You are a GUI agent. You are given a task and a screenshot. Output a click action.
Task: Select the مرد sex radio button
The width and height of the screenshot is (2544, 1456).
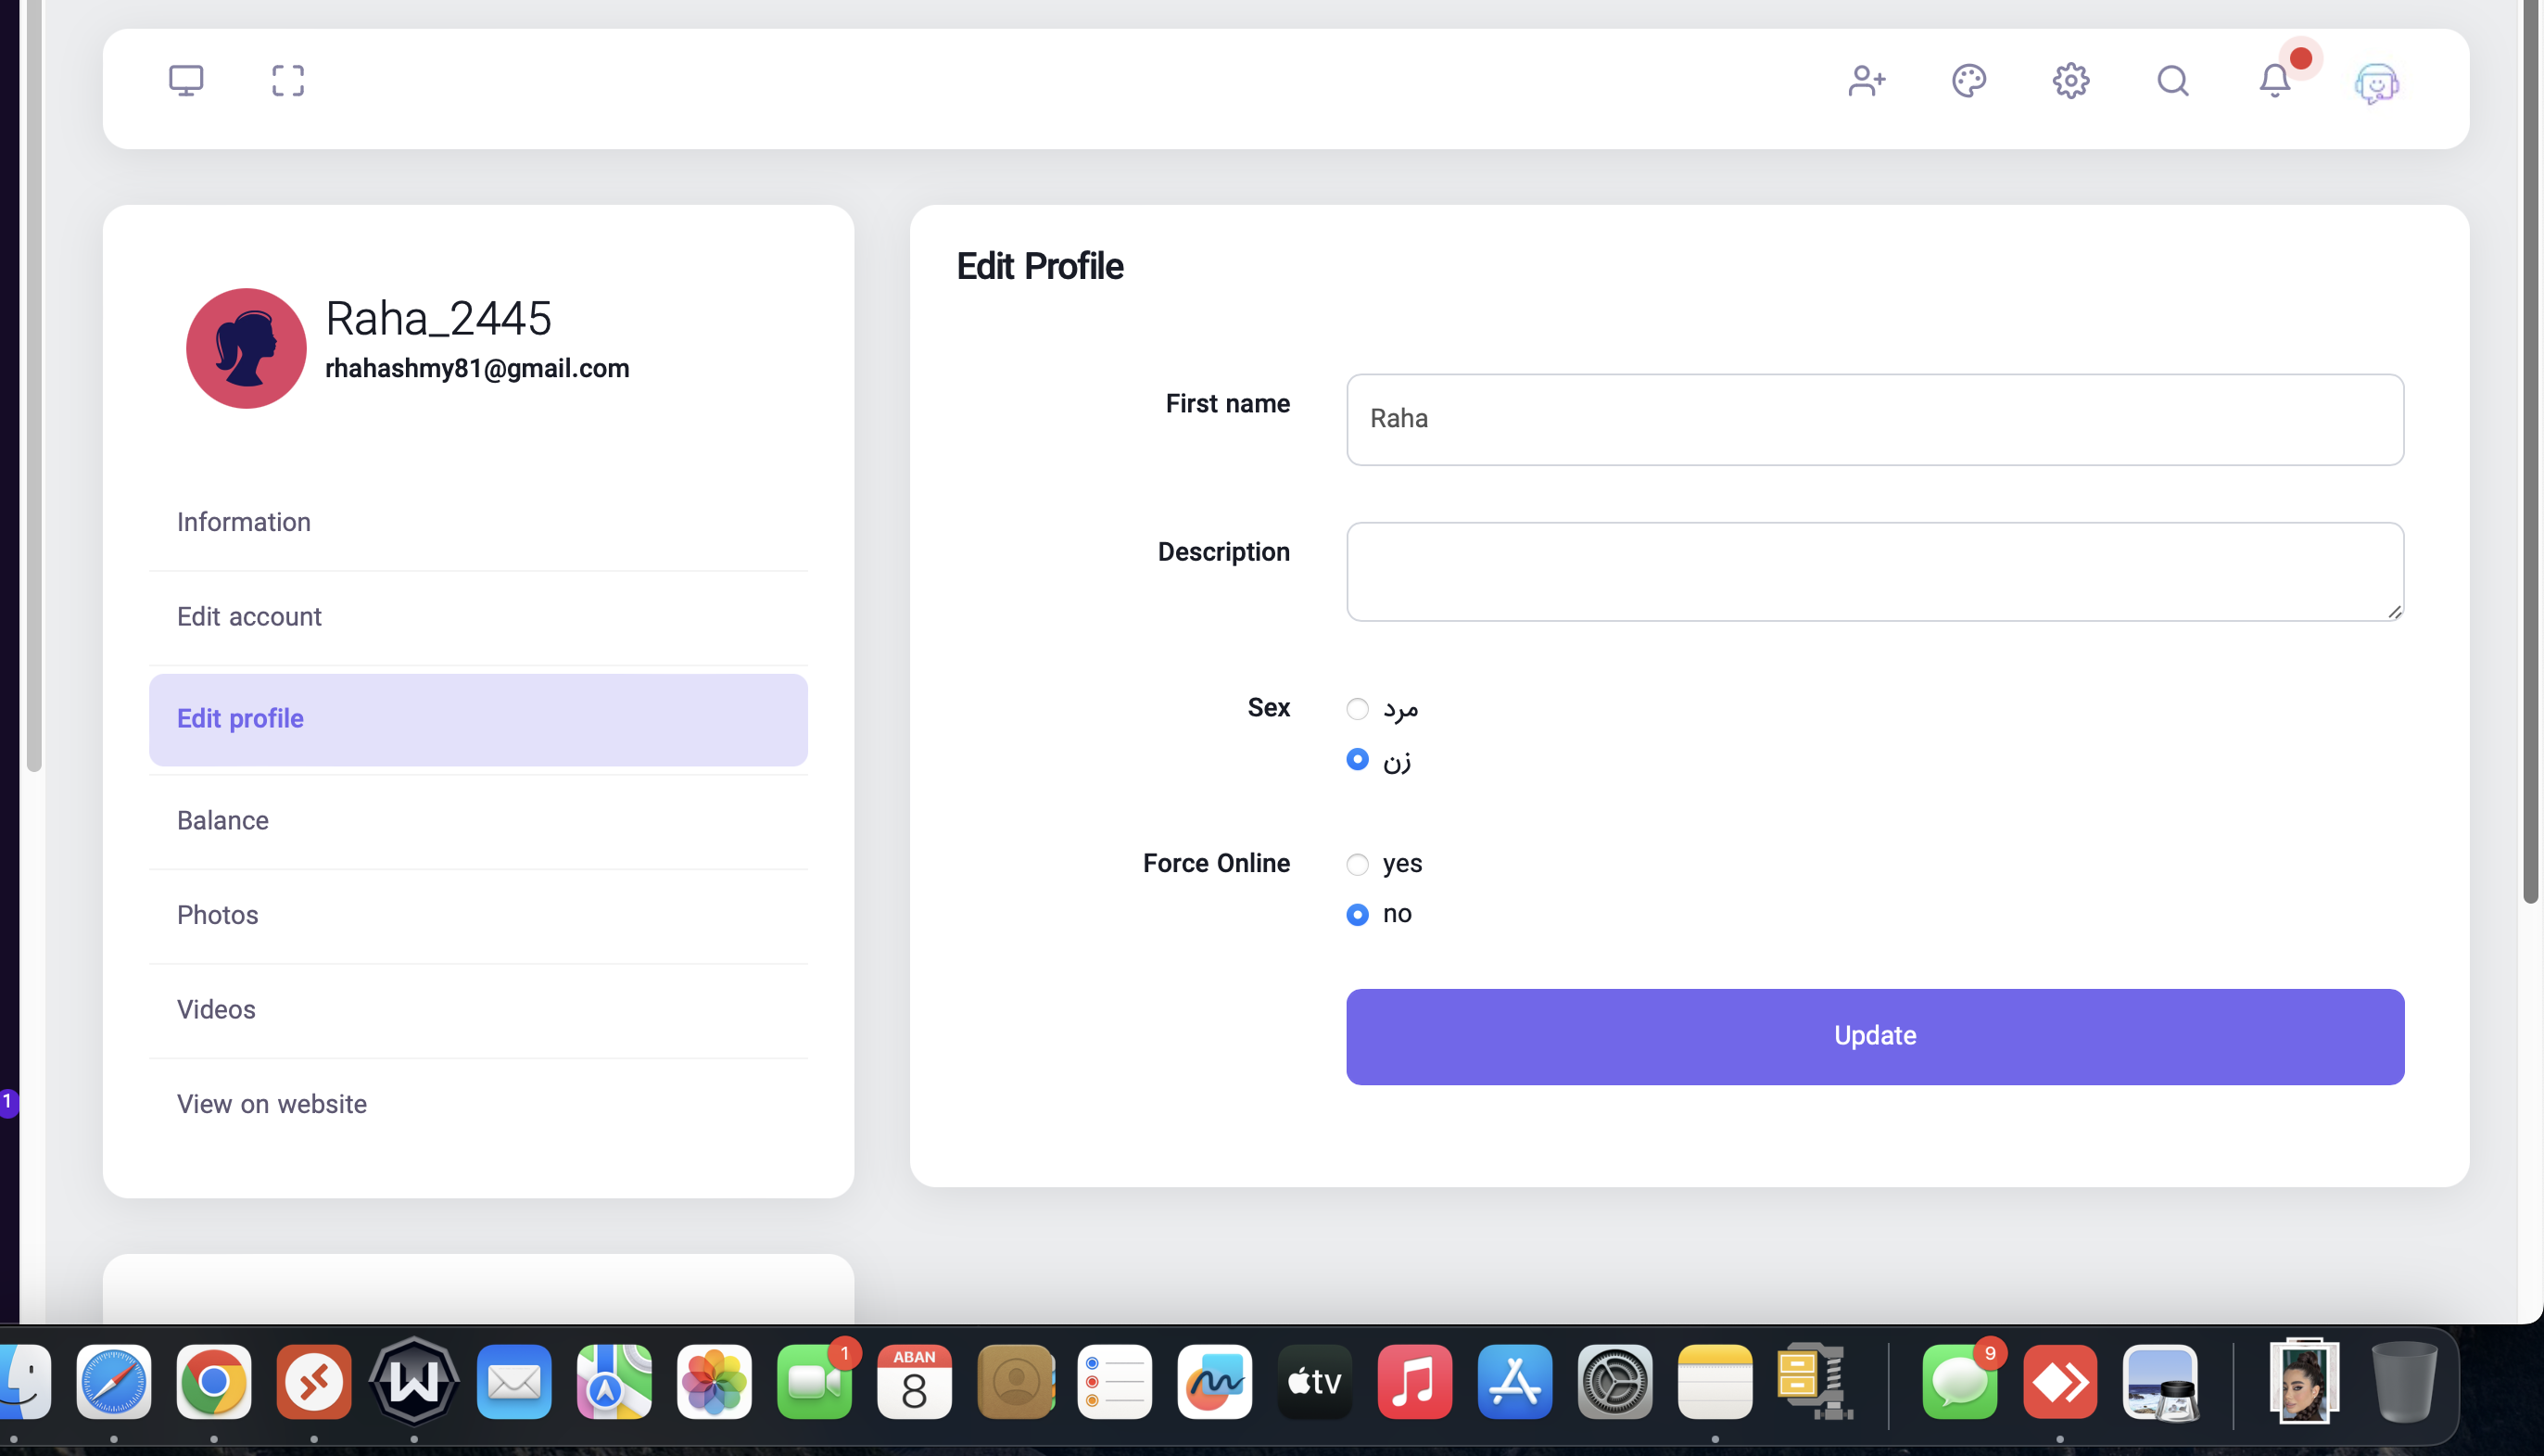[1357, 709]
